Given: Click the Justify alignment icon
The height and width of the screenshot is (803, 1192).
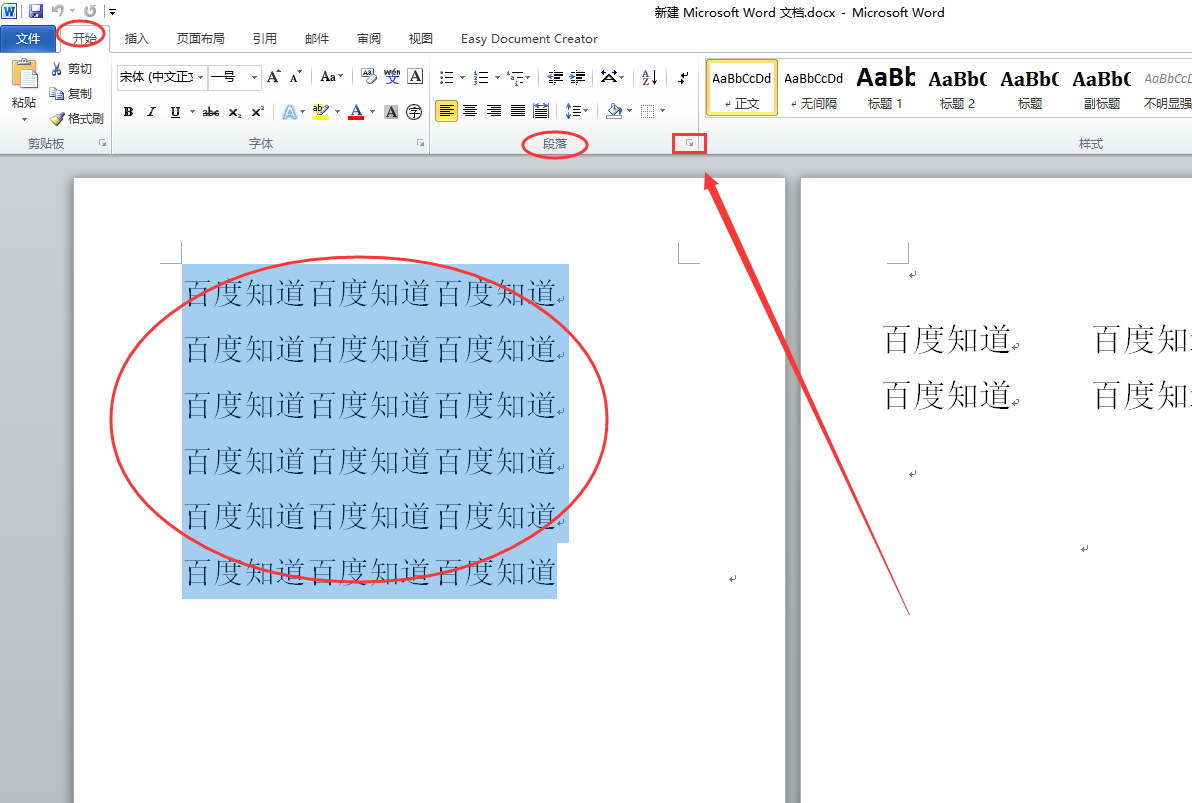Looking at the screenshot, I should (x=518, y=111).
